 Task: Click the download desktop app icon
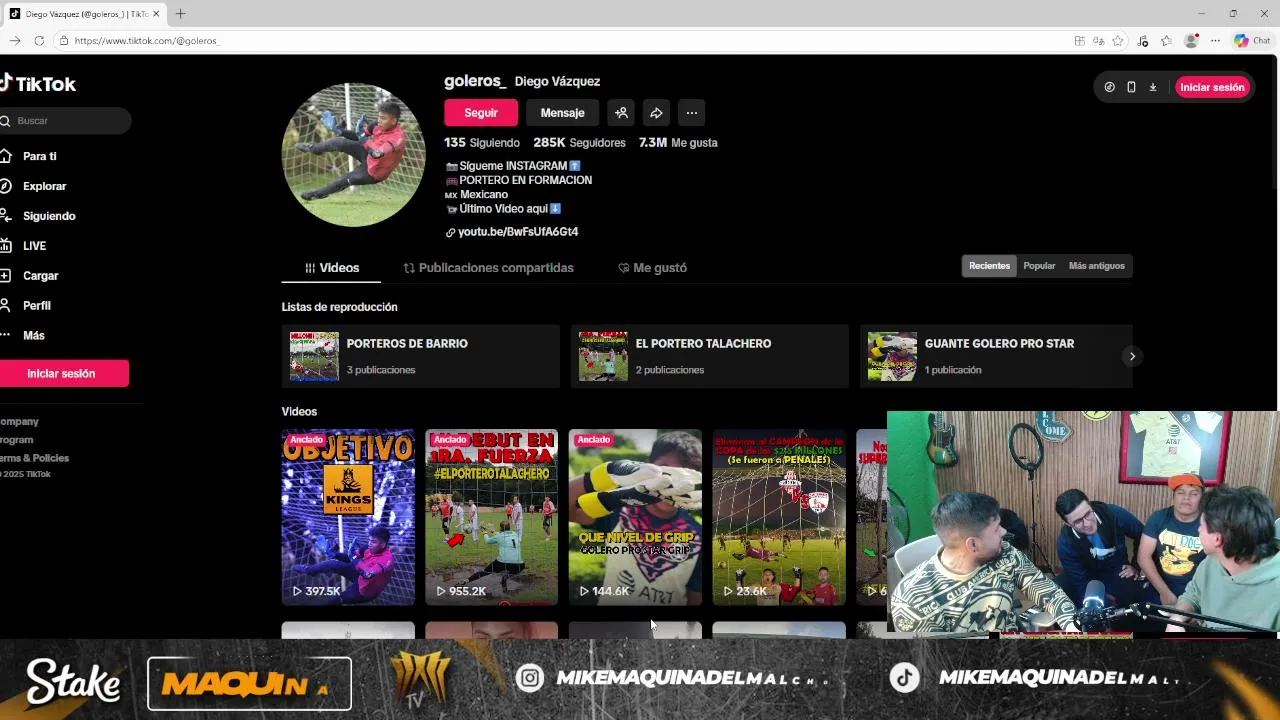(x=1153, y=87)
